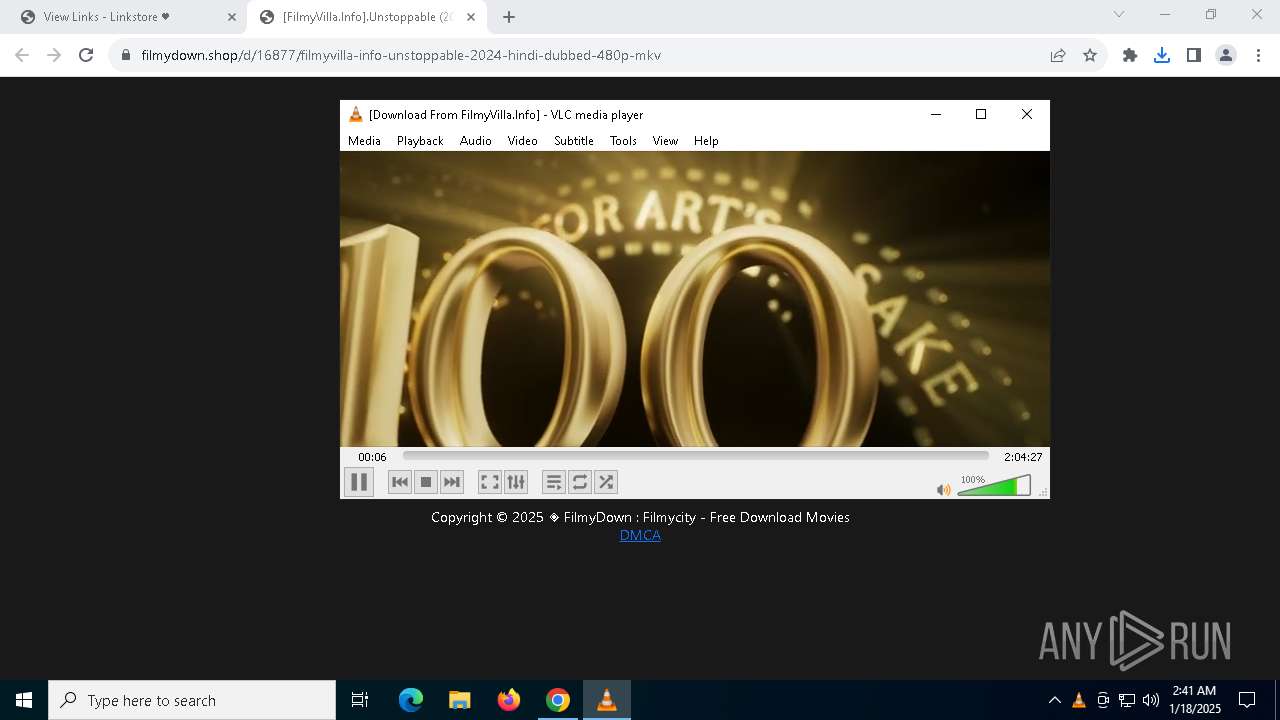Toggle loop repeat mode
1280x720 pixels.
(x=580, y=482)
